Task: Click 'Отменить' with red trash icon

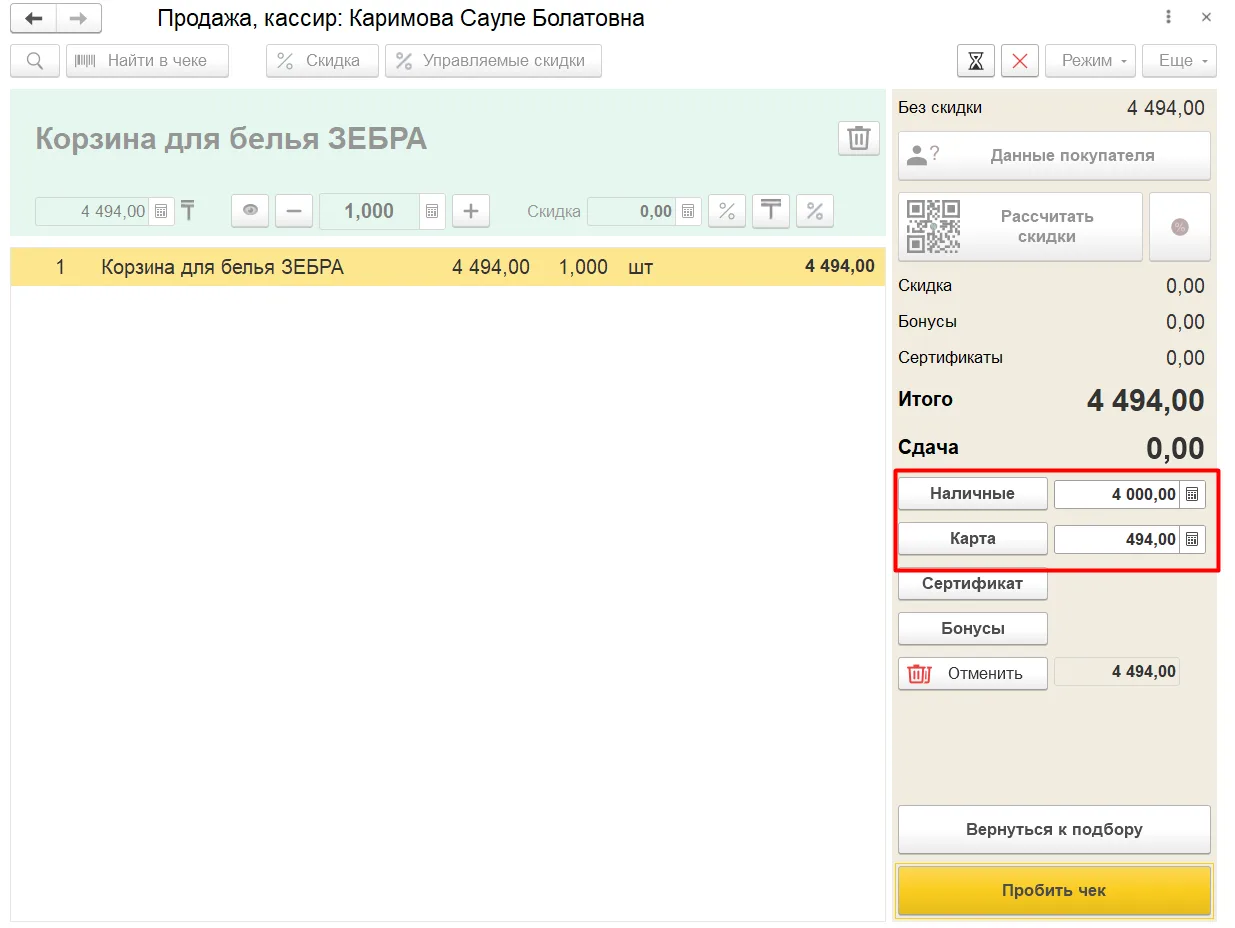Action: pos(972,674)
